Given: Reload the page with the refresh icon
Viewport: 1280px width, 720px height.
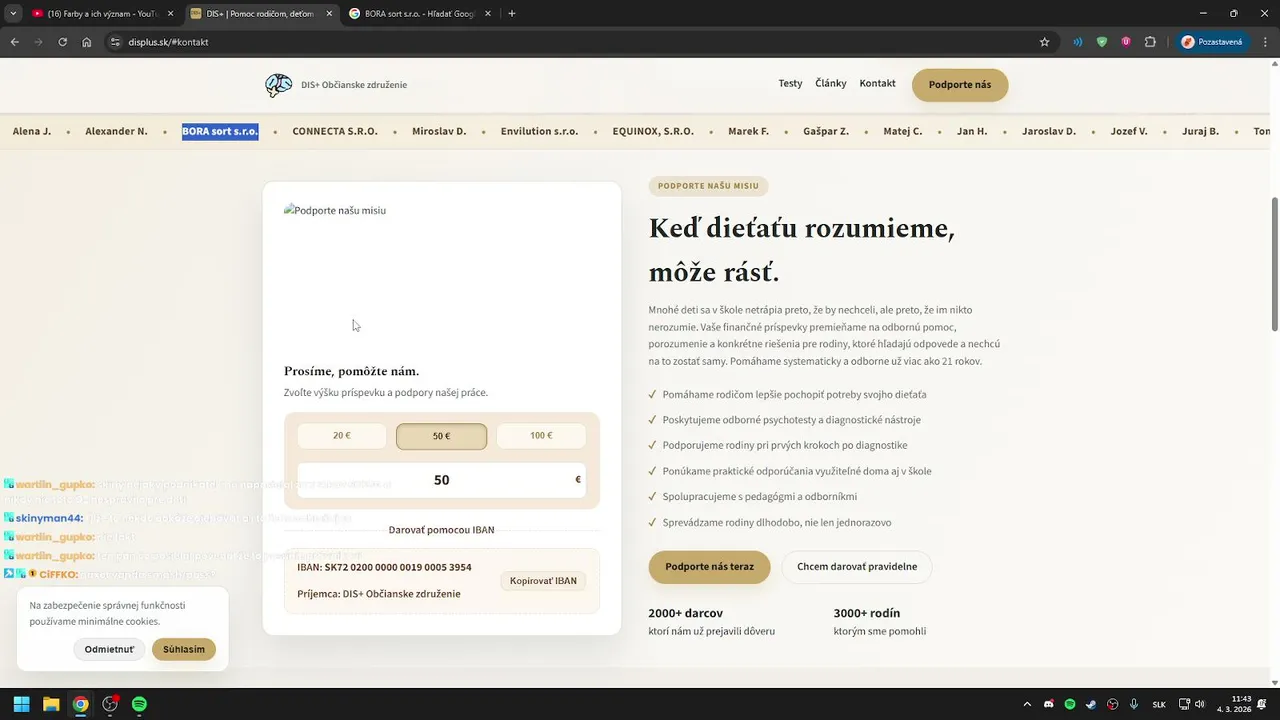Looking at the screenshot, I should (x=63, y=42).
